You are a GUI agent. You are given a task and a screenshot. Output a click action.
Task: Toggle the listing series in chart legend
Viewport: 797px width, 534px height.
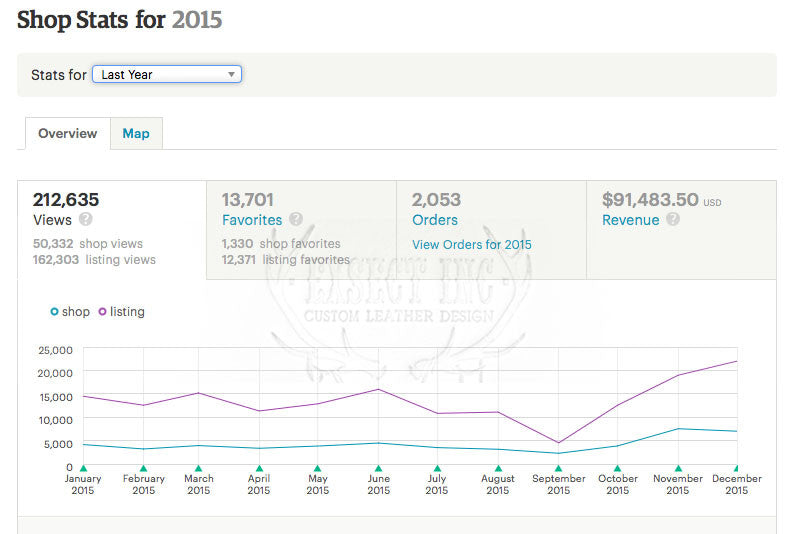tap(121, 312)
